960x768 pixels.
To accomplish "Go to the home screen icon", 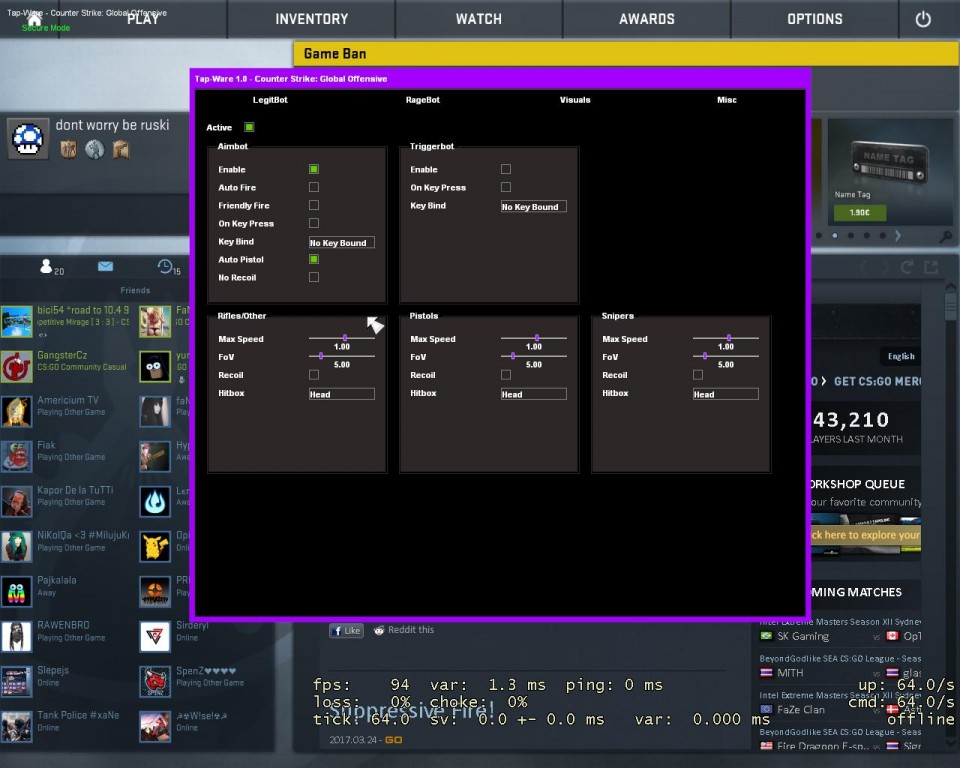I will pyautogui.click(x=34, y=19).
